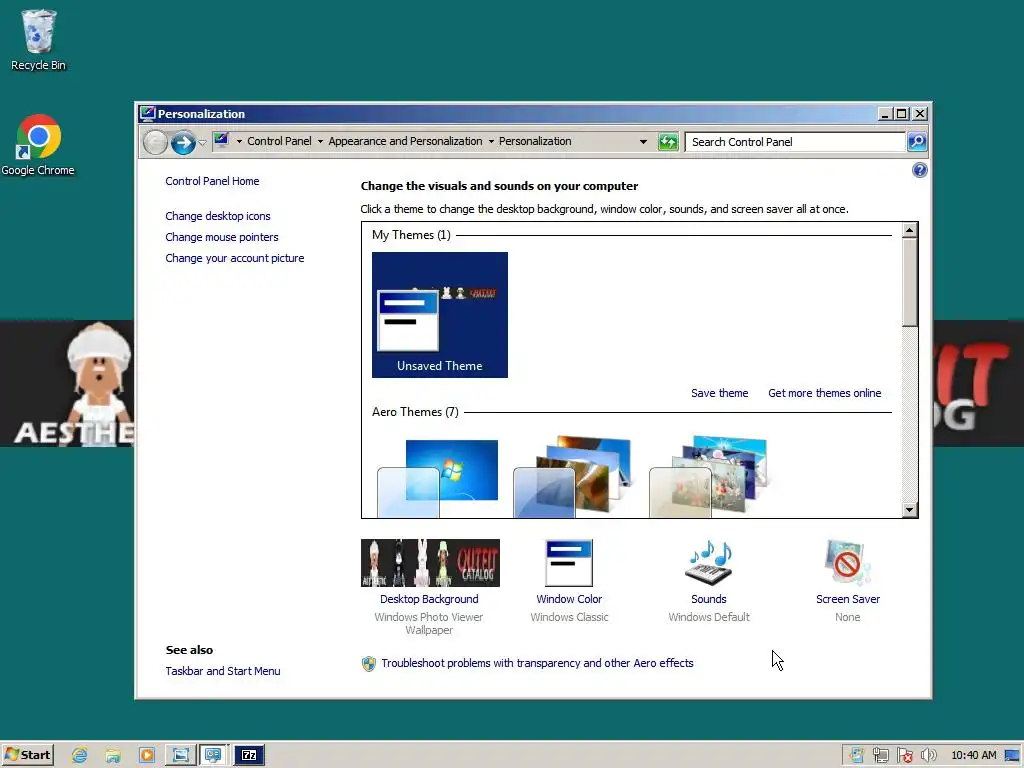This screenshot has width=1024, height=768.
Task: Expand the dropdown before Control Panel breadcrumb
Action: tap(239, 142)
